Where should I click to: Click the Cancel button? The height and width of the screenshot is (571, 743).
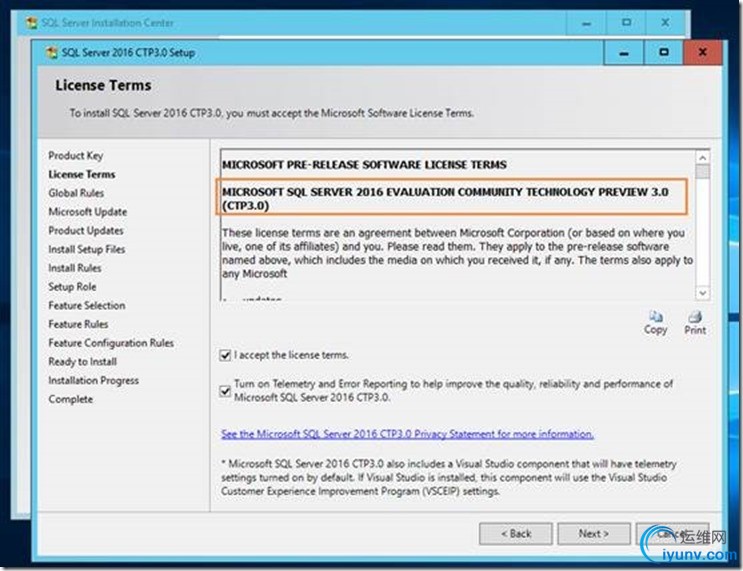click(672, 534)
